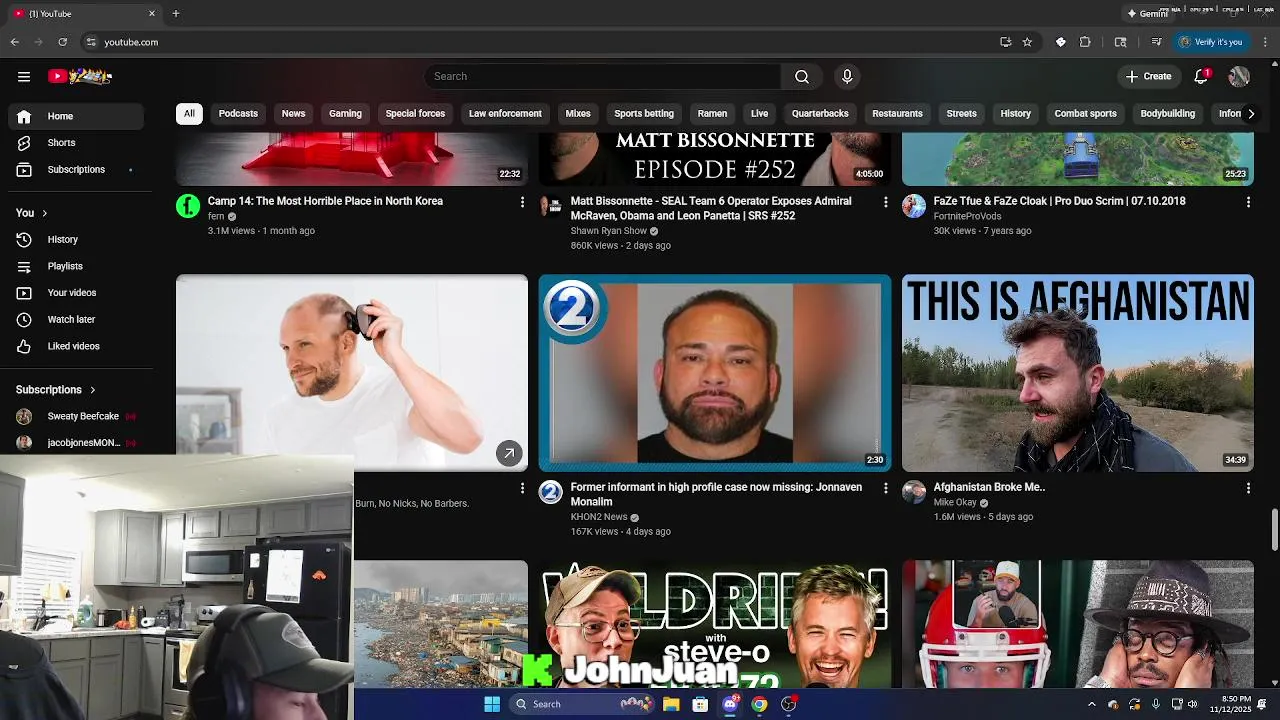Open options for Camp 14 video
1280x720 pixels.
(x=522, y=202)
